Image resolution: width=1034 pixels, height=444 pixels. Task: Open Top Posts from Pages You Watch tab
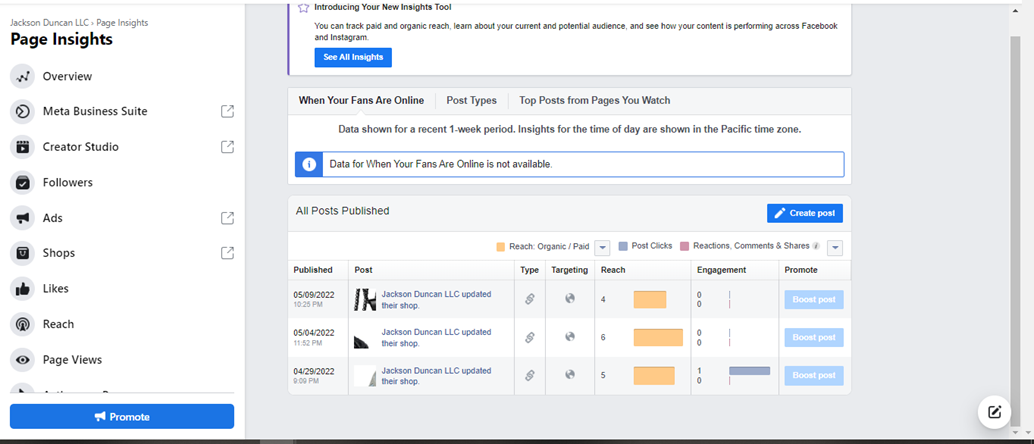(x=594, y=101)
